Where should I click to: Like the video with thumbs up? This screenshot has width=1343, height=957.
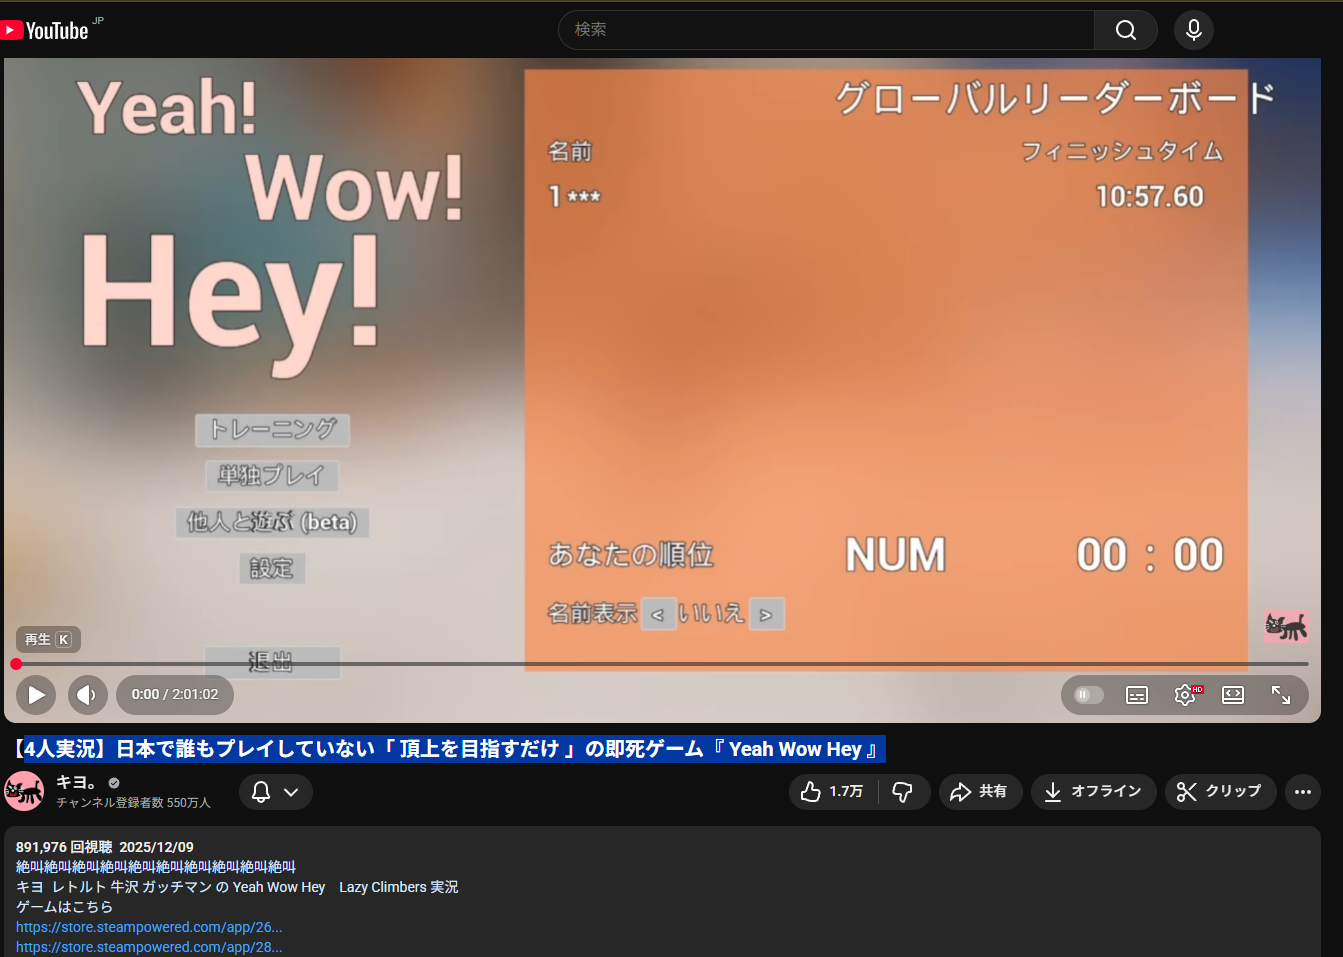[x=832, y=792]
